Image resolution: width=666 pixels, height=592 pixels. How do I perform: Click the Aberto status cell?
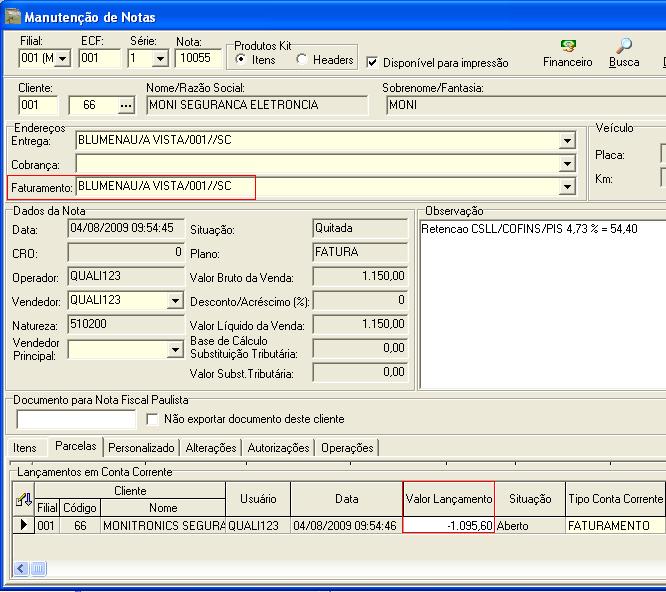(x=531, y=526)
